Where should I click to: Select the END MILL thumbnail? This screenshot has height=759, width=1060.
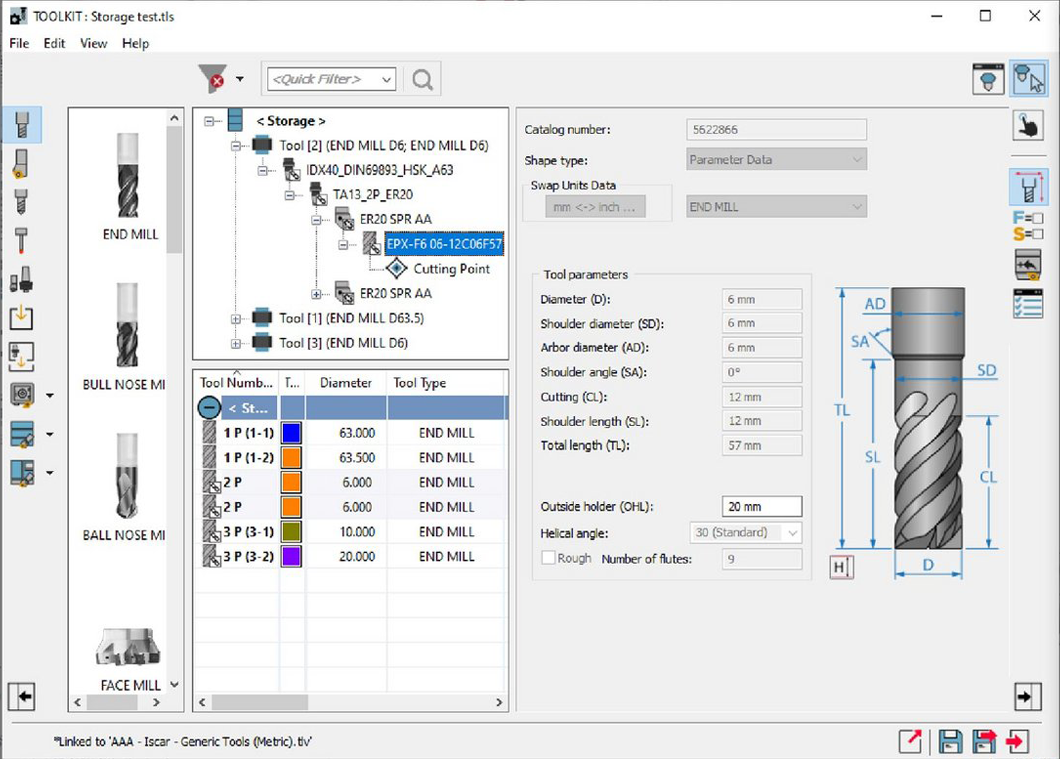(x=128, y=187)
